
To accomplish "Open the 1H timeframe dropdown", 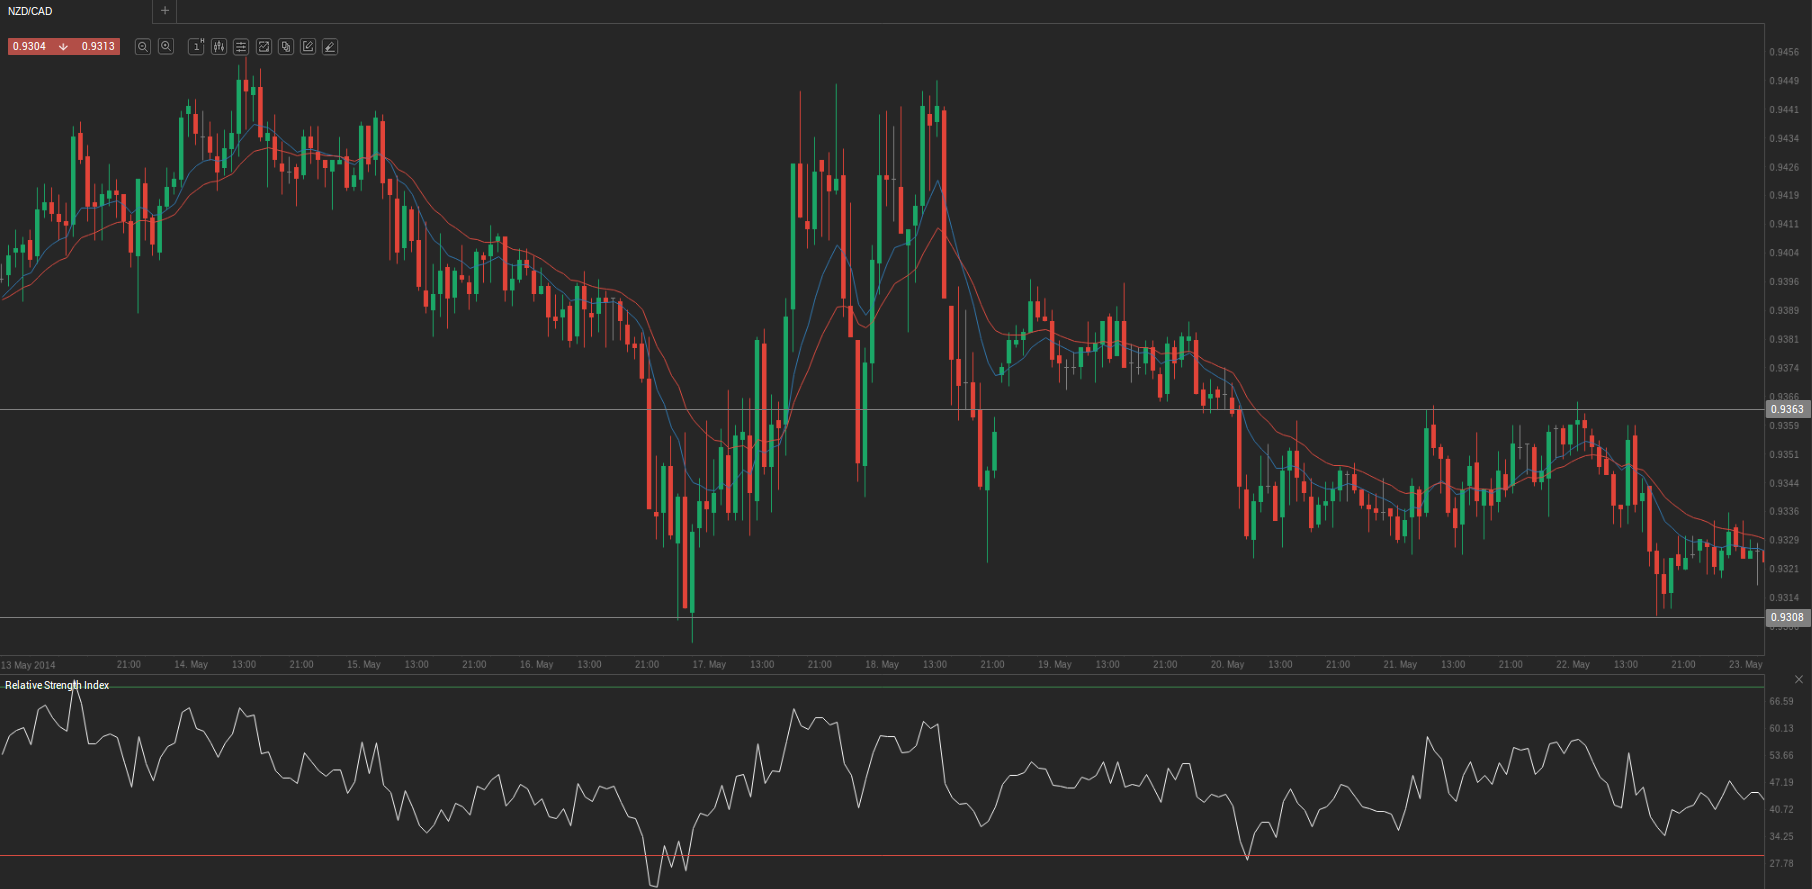I will pyautogui.click(x=196, y=47).
